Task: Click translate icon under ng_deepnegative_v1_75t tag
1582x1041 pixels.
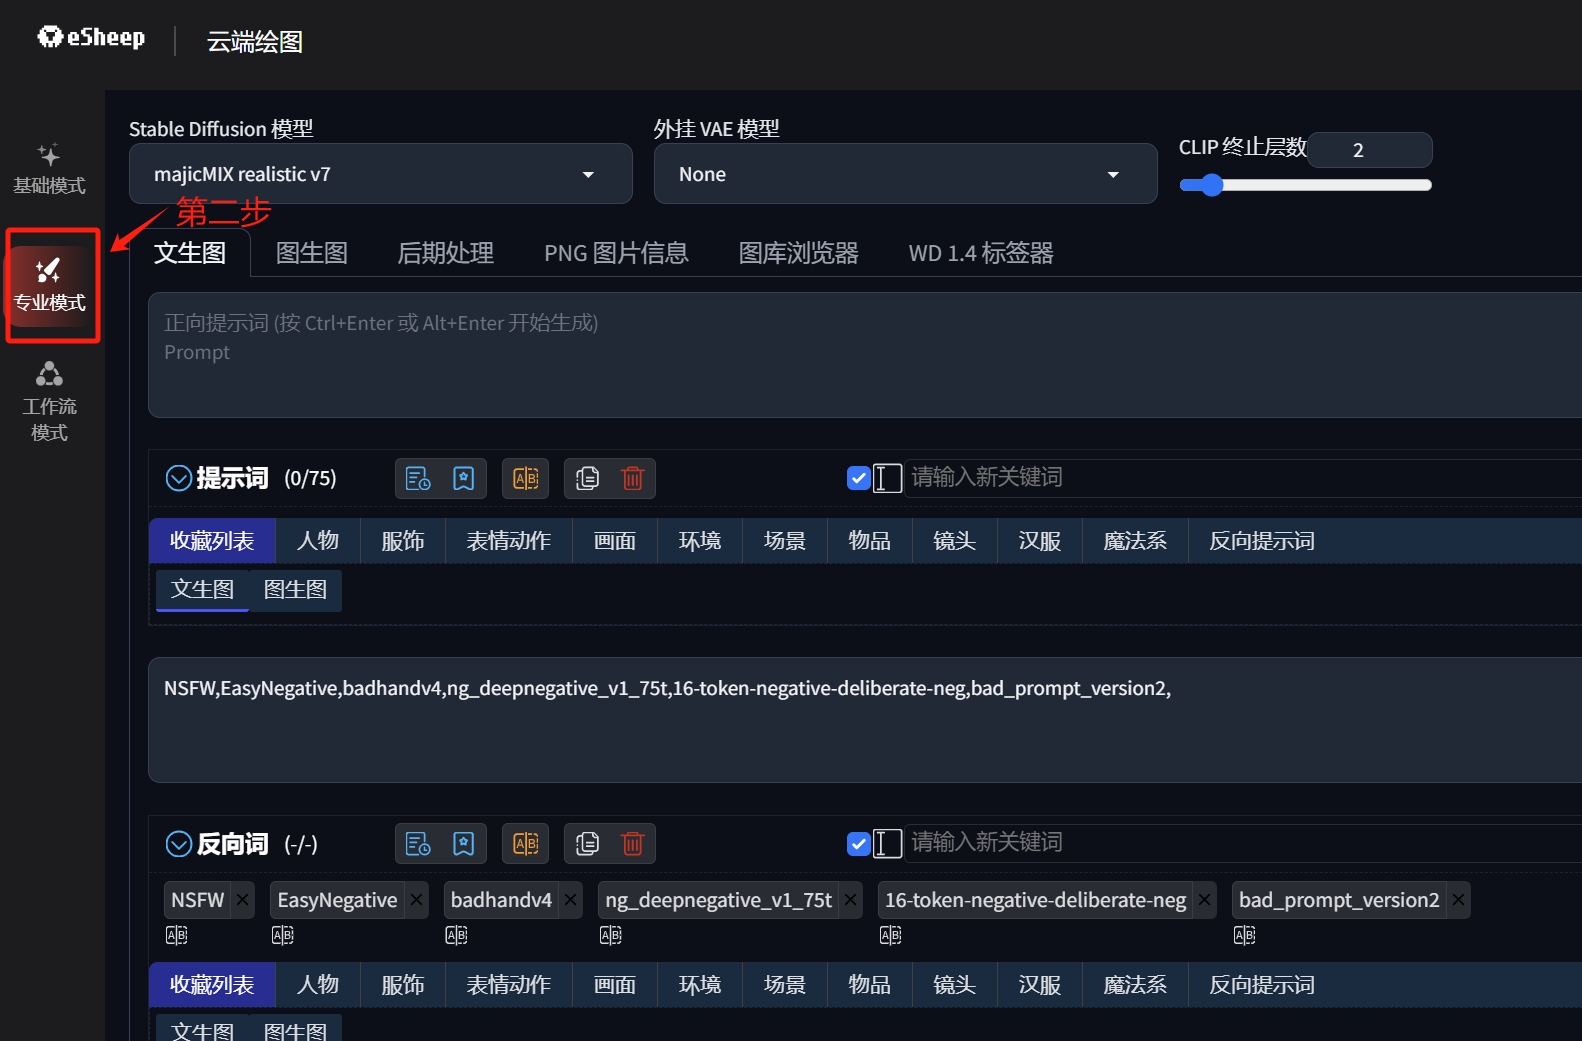Action: point(611,935)
